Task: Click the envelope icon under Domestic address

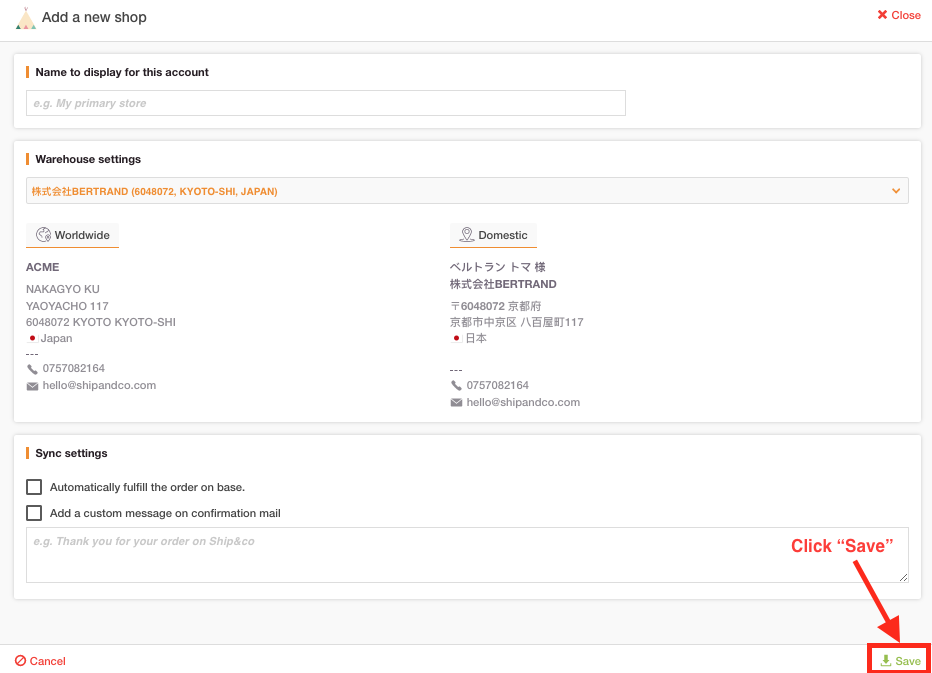Action: [x=456, y=403]
